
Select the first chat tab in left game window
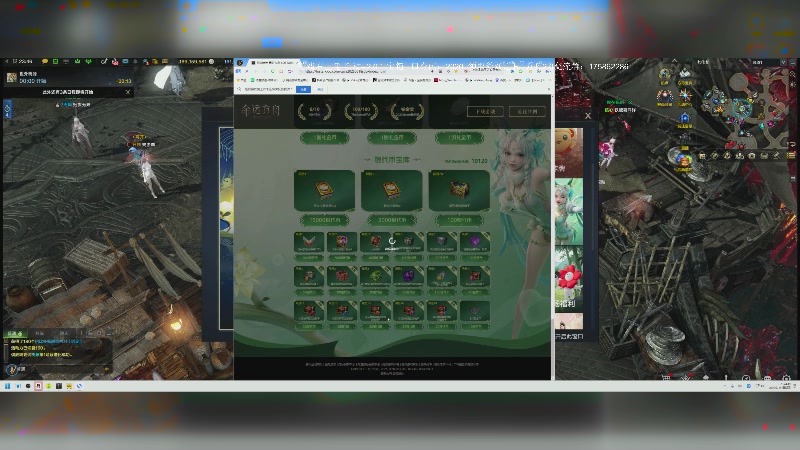coord(14,333)
